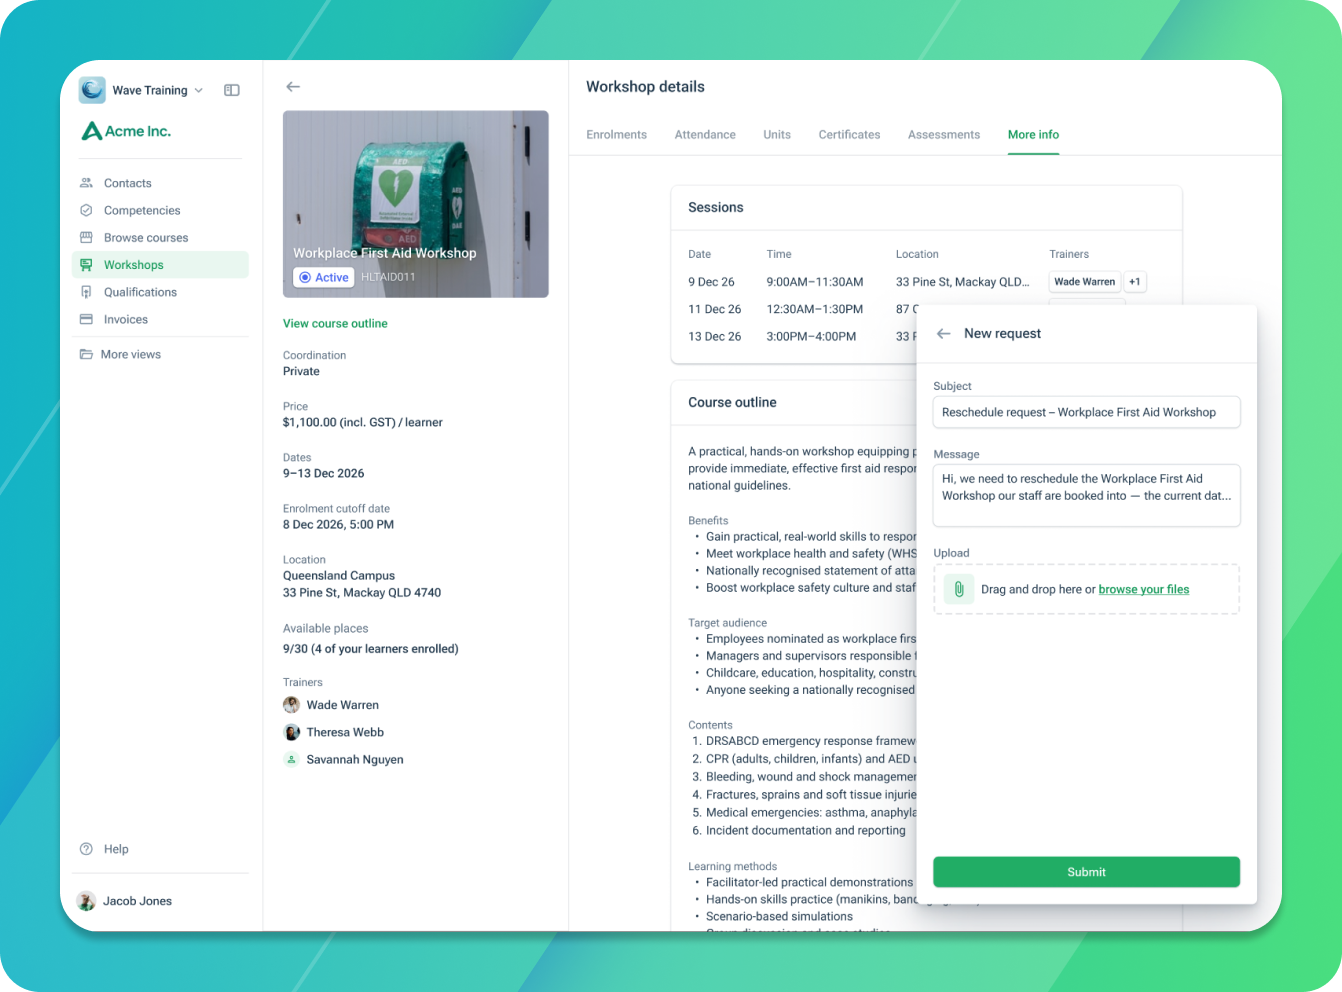Viewport: 1342px width, 992px height.
Task: Switch to the Assessments tab
Action: (x=944, y=135)
